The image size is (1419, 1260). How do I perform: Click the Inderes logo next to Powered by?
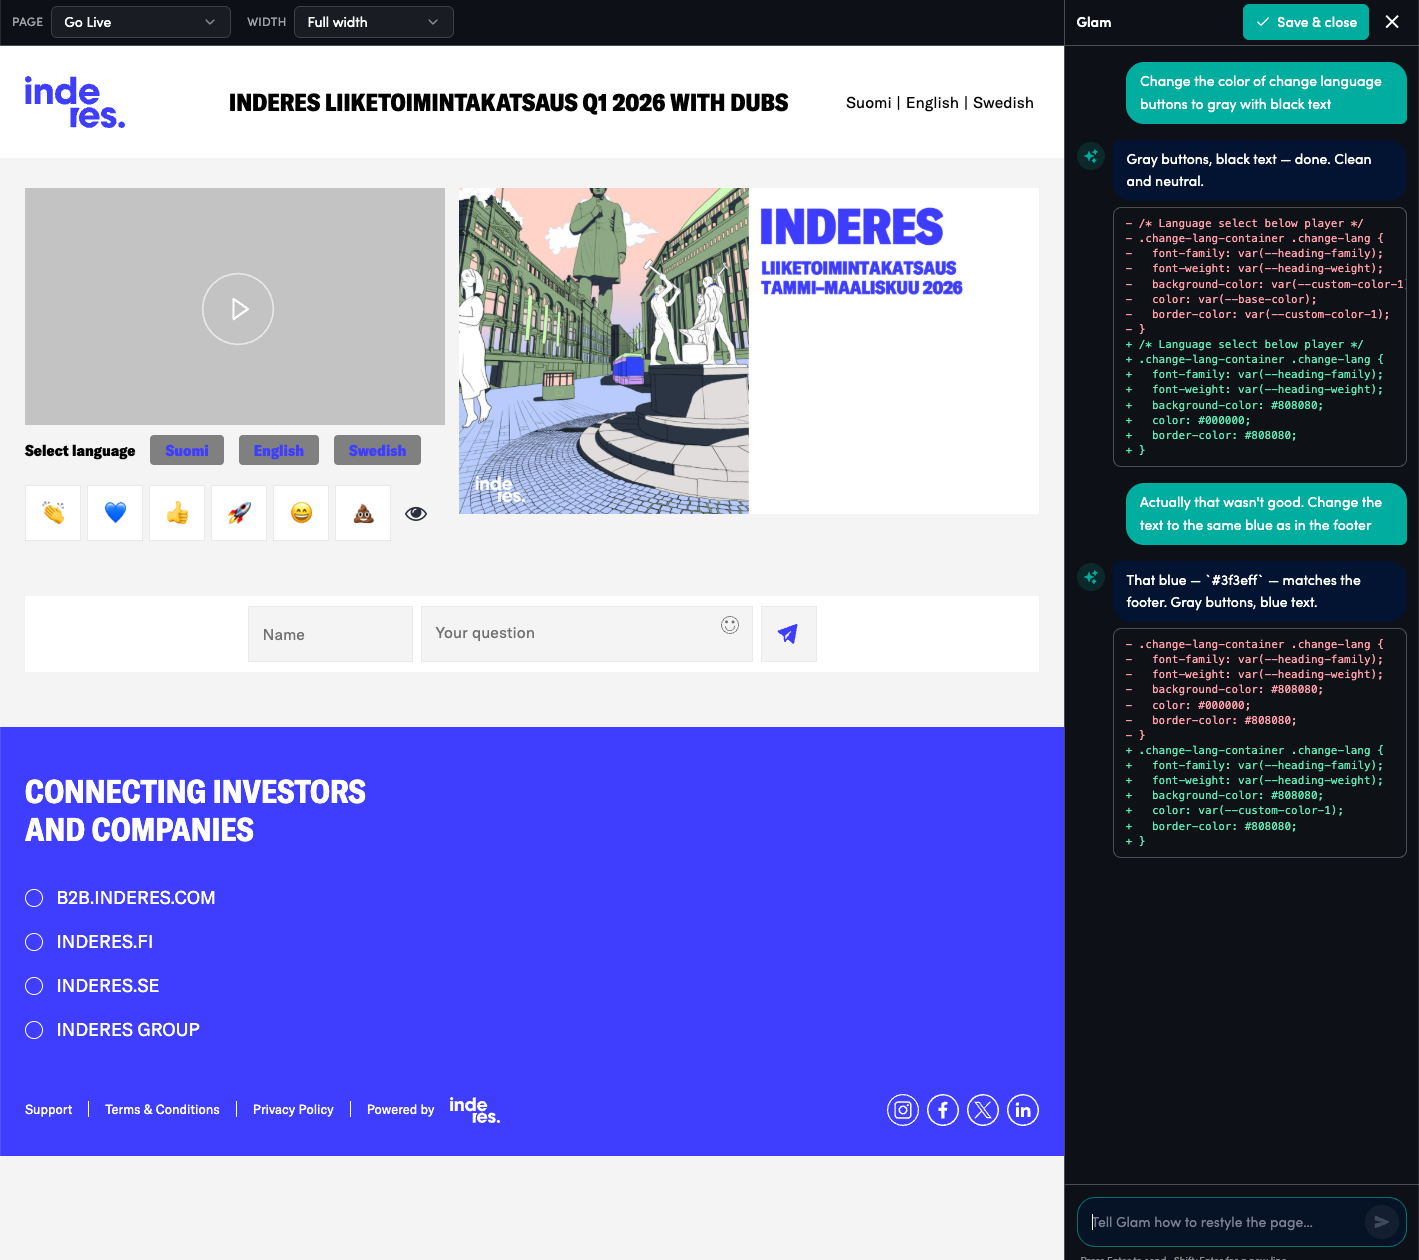coord(475,1110)
